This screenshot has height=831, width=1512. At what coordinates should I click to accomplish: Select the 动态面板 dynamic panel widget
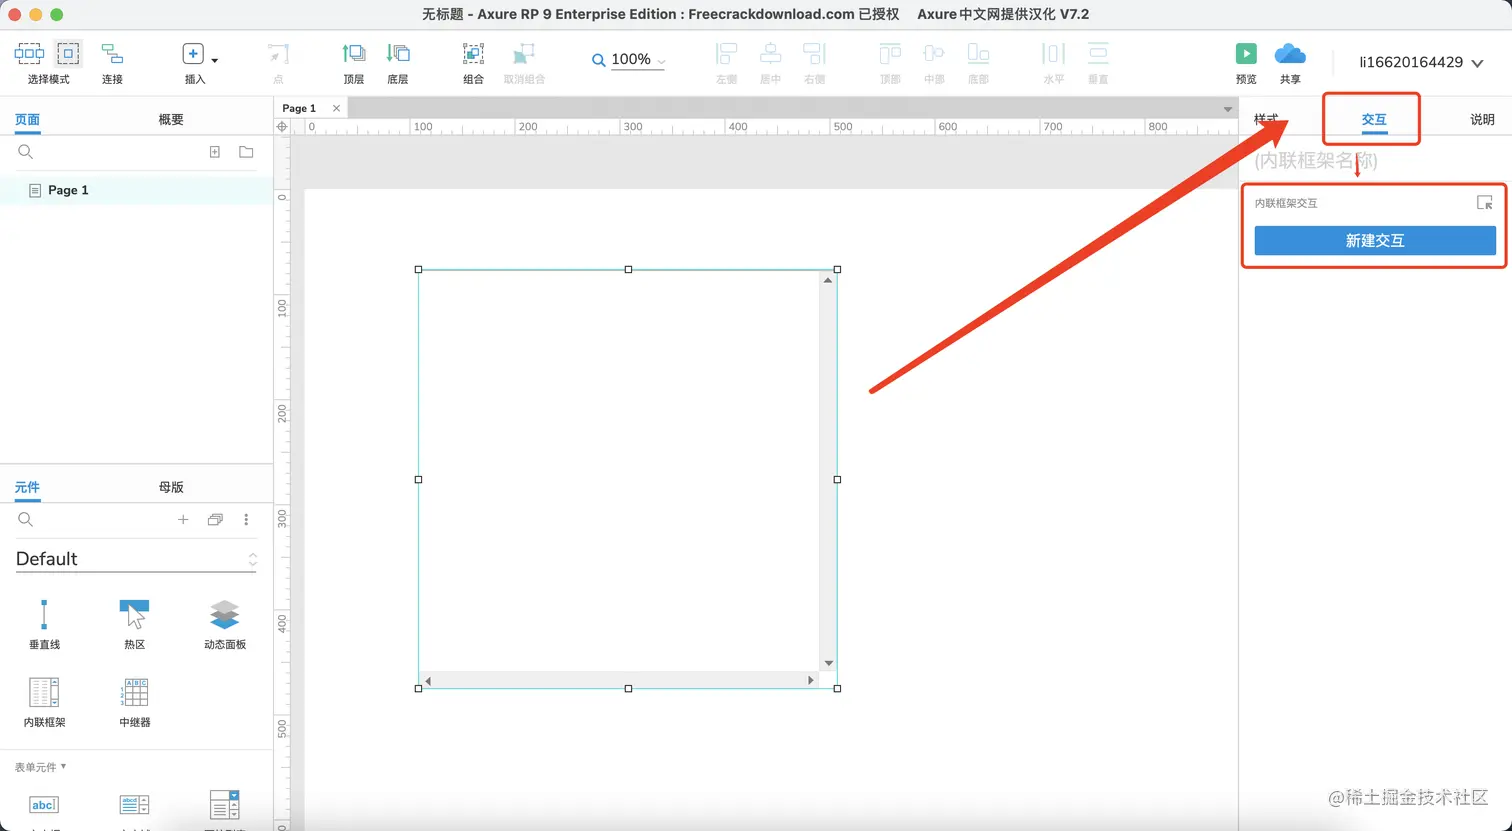pyautogui.click(x=224, y=624)
